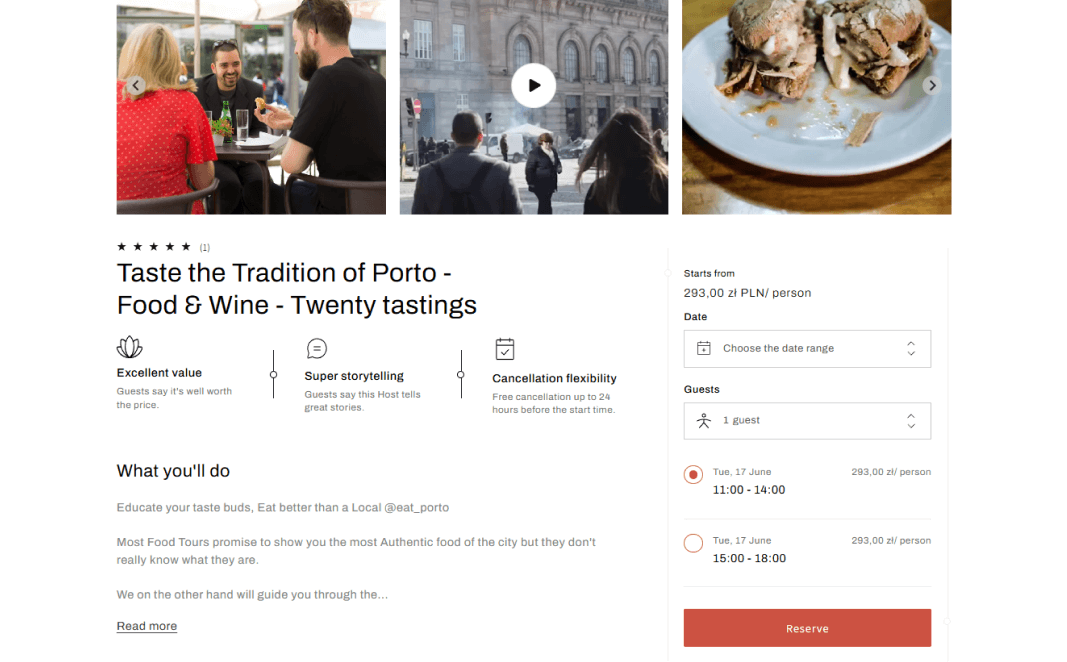Screen dimensions: 1067x662
Task: Open the review count (1) link
Action: point(205,248)
